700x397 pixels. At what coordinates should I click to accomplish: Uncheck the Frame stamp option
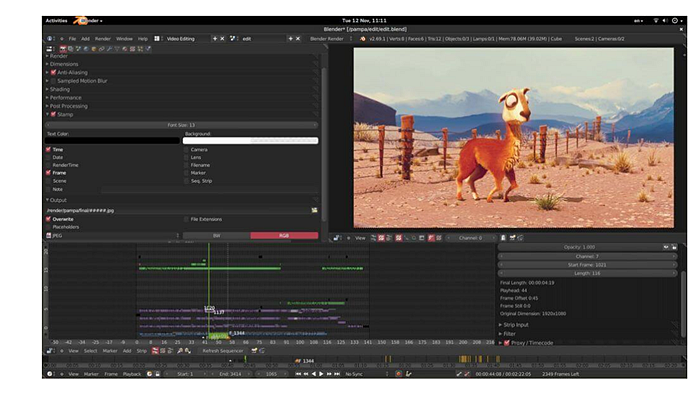coord(48,173)
